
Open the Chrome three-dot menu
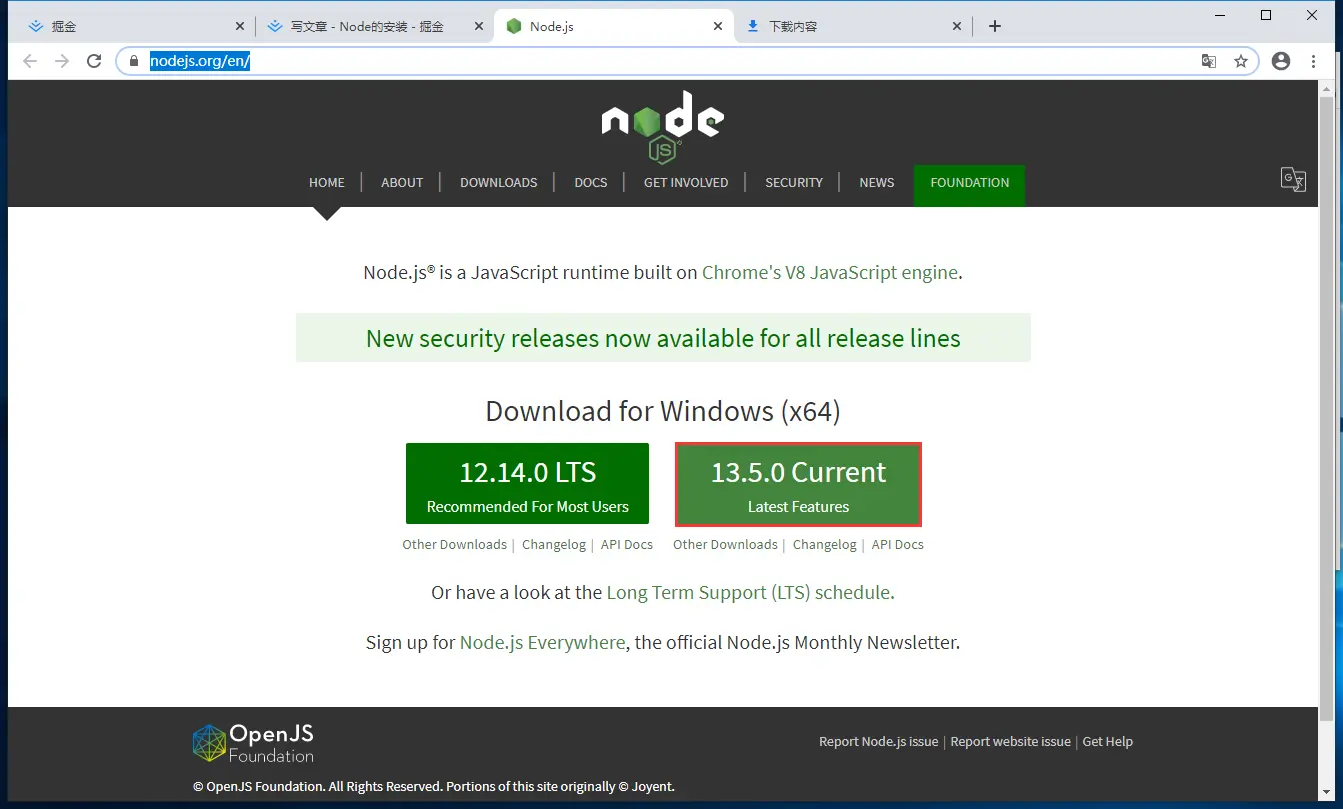1313,61
